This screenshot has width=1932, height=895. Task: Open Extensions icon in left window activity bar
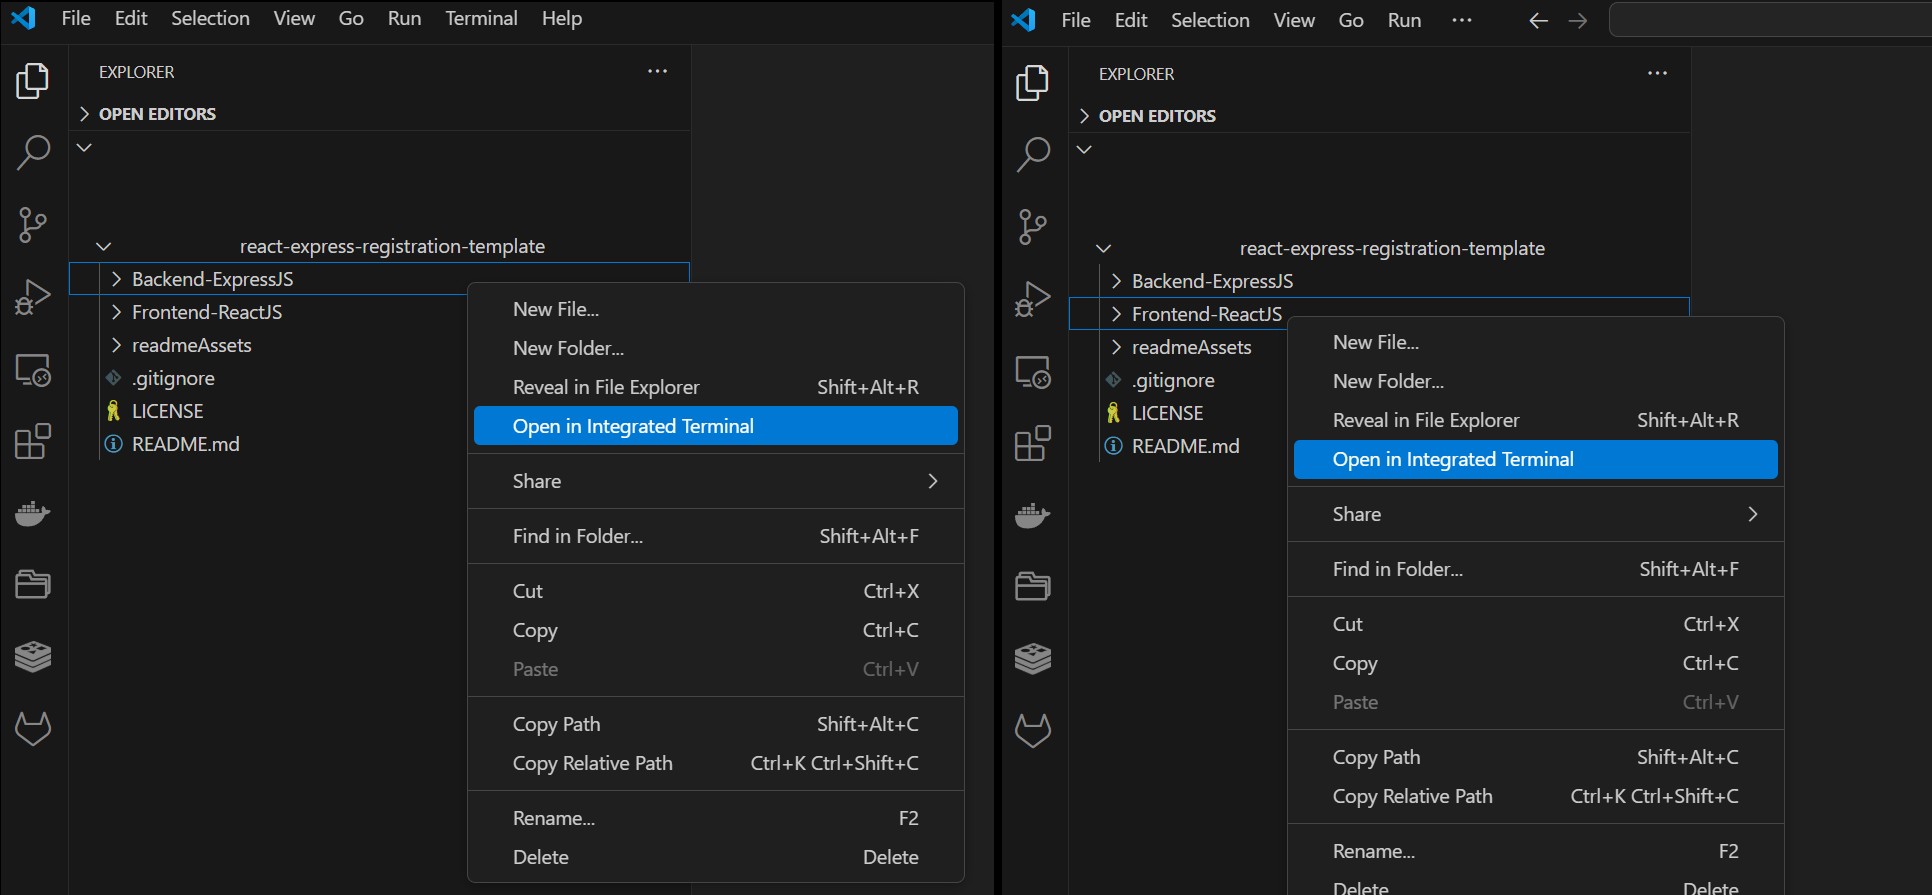33,441
